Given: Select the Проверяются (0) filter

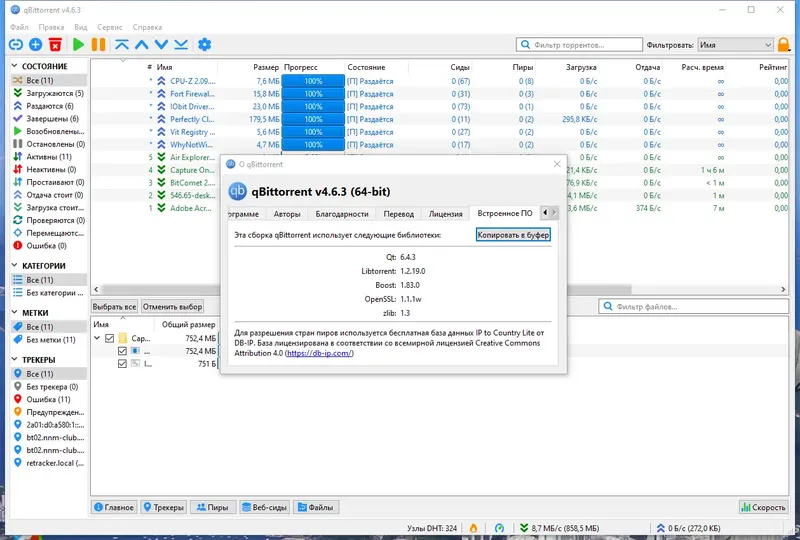Looking at the screenshot, I should point(49,220).
